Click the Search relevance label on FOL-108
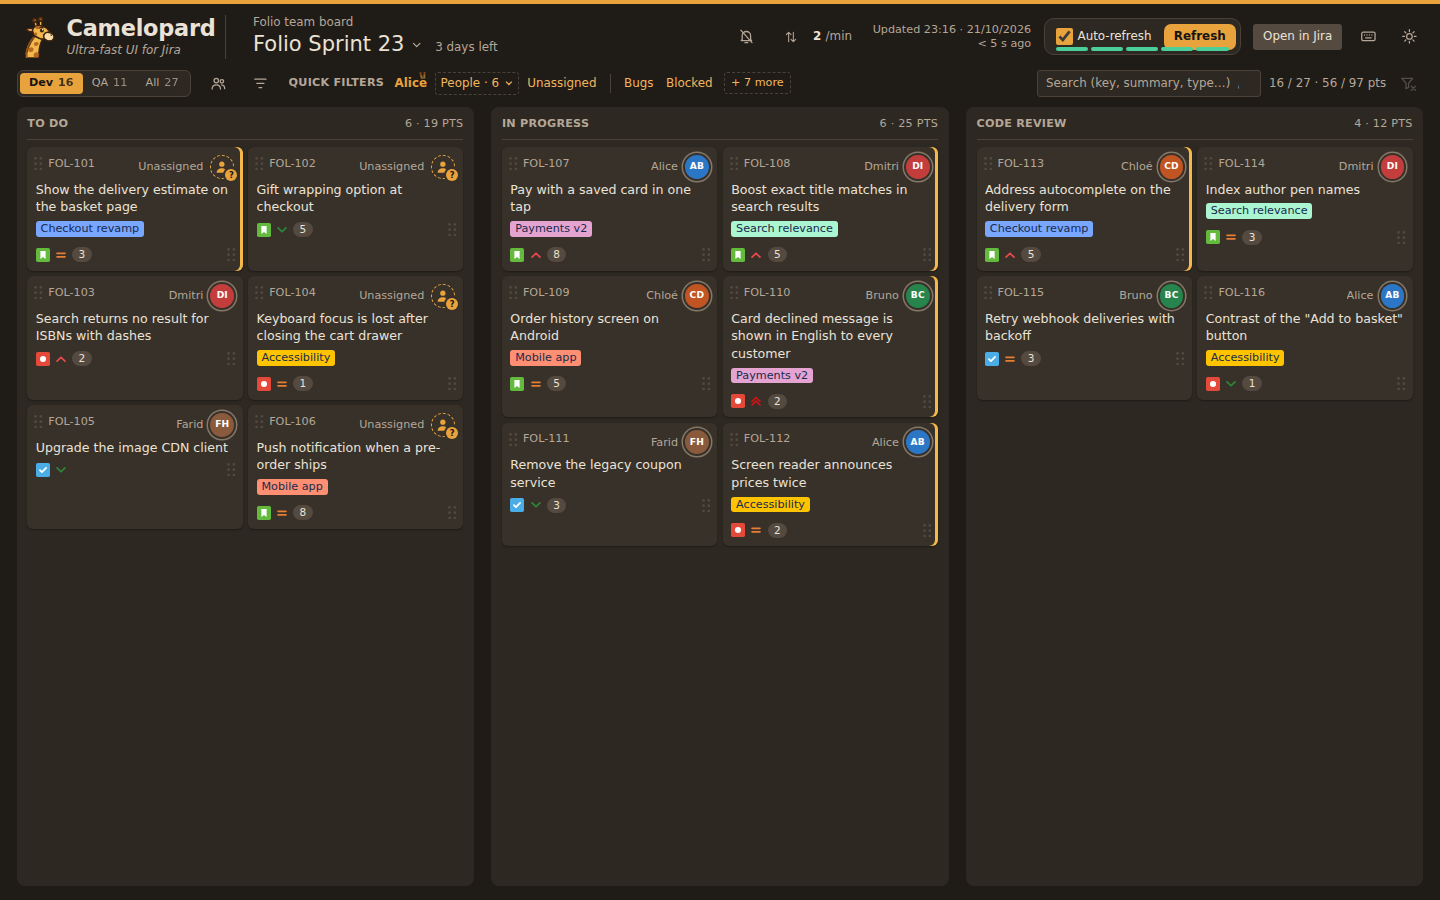 (x=785, y=229)
